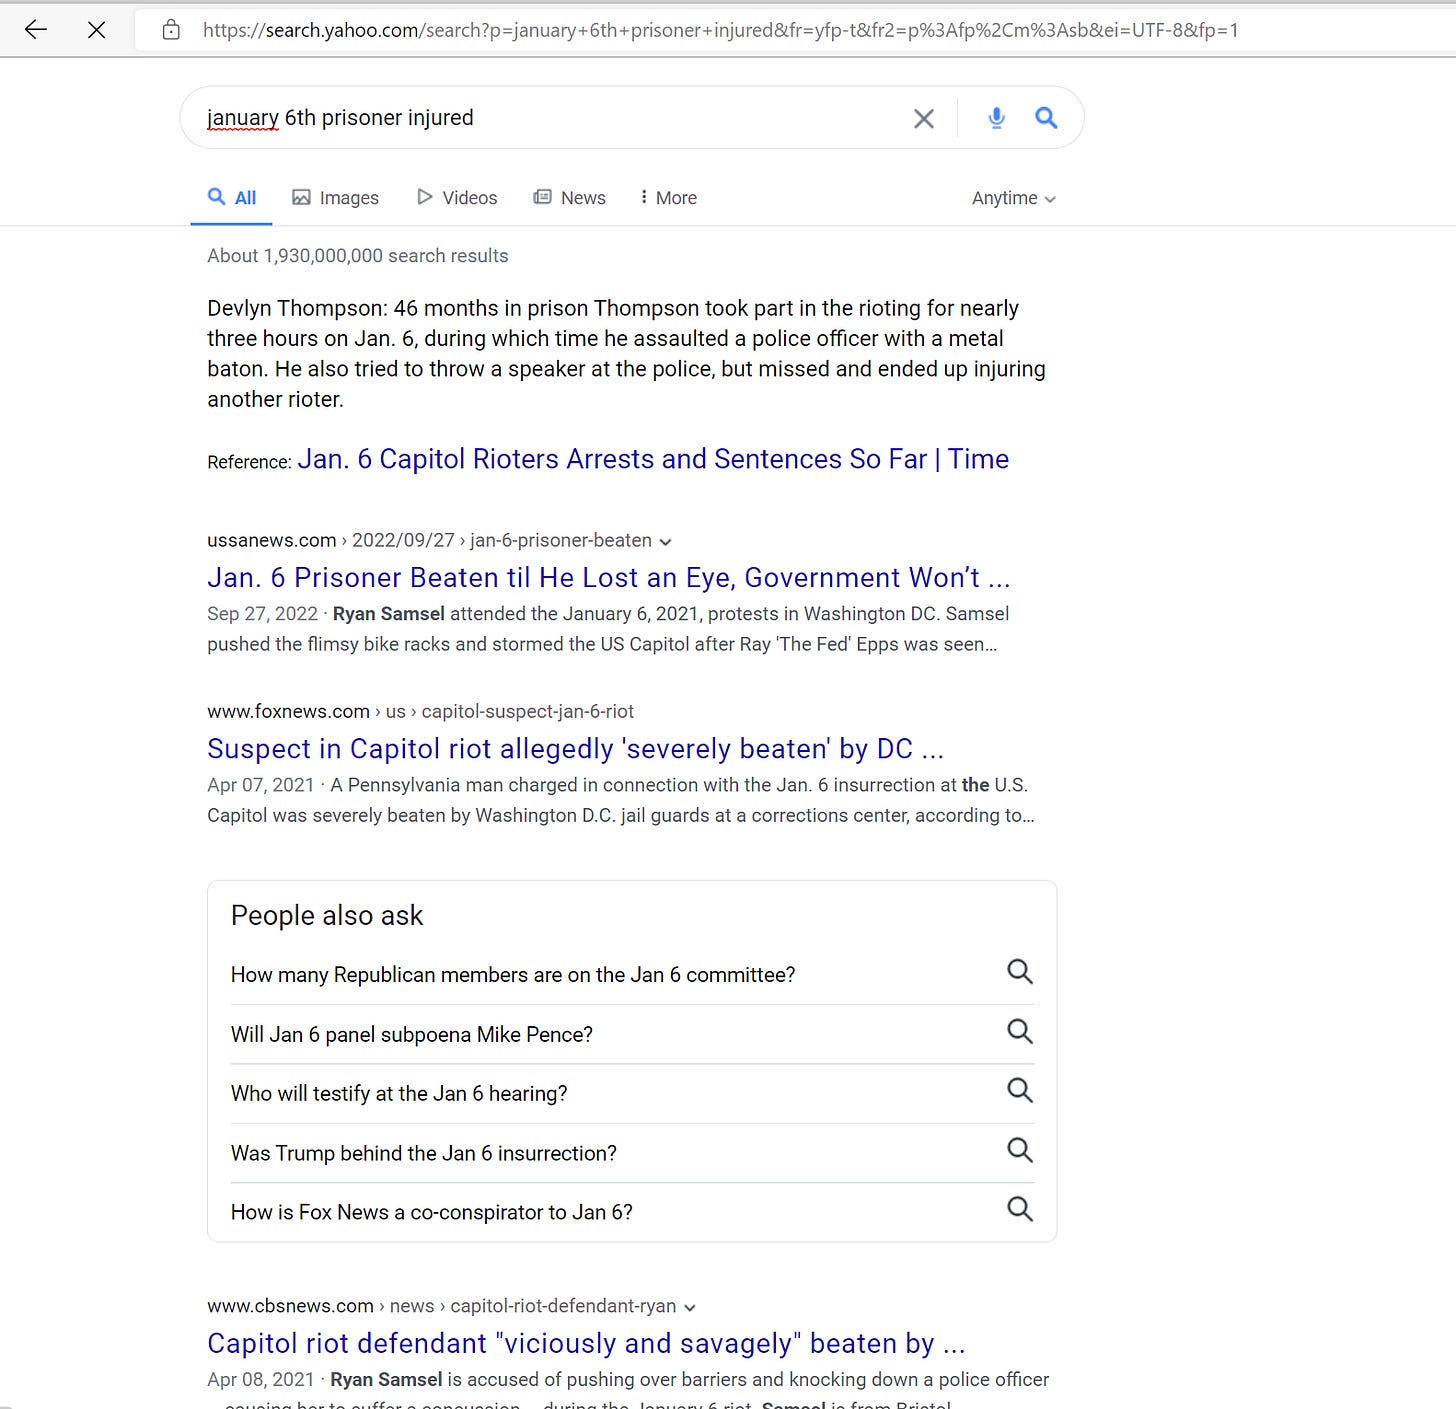Screen dimensions: 1456x1409
Task: Click question 'How is Fox News a co-conspirator'
Action: [432, 1213]
